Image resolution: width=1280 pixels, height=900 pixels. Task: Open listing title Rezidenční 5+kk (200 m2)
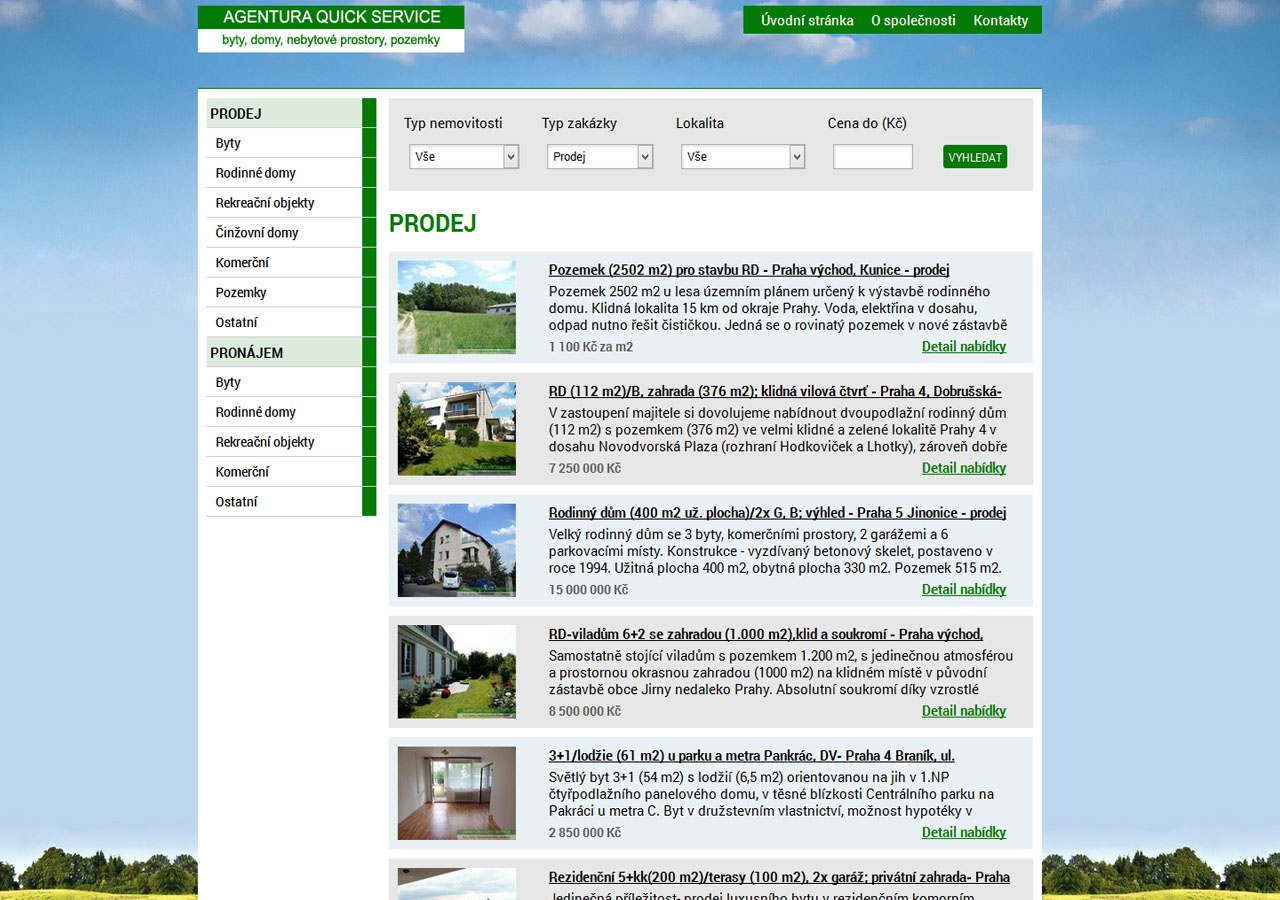(x=779, y=877)
